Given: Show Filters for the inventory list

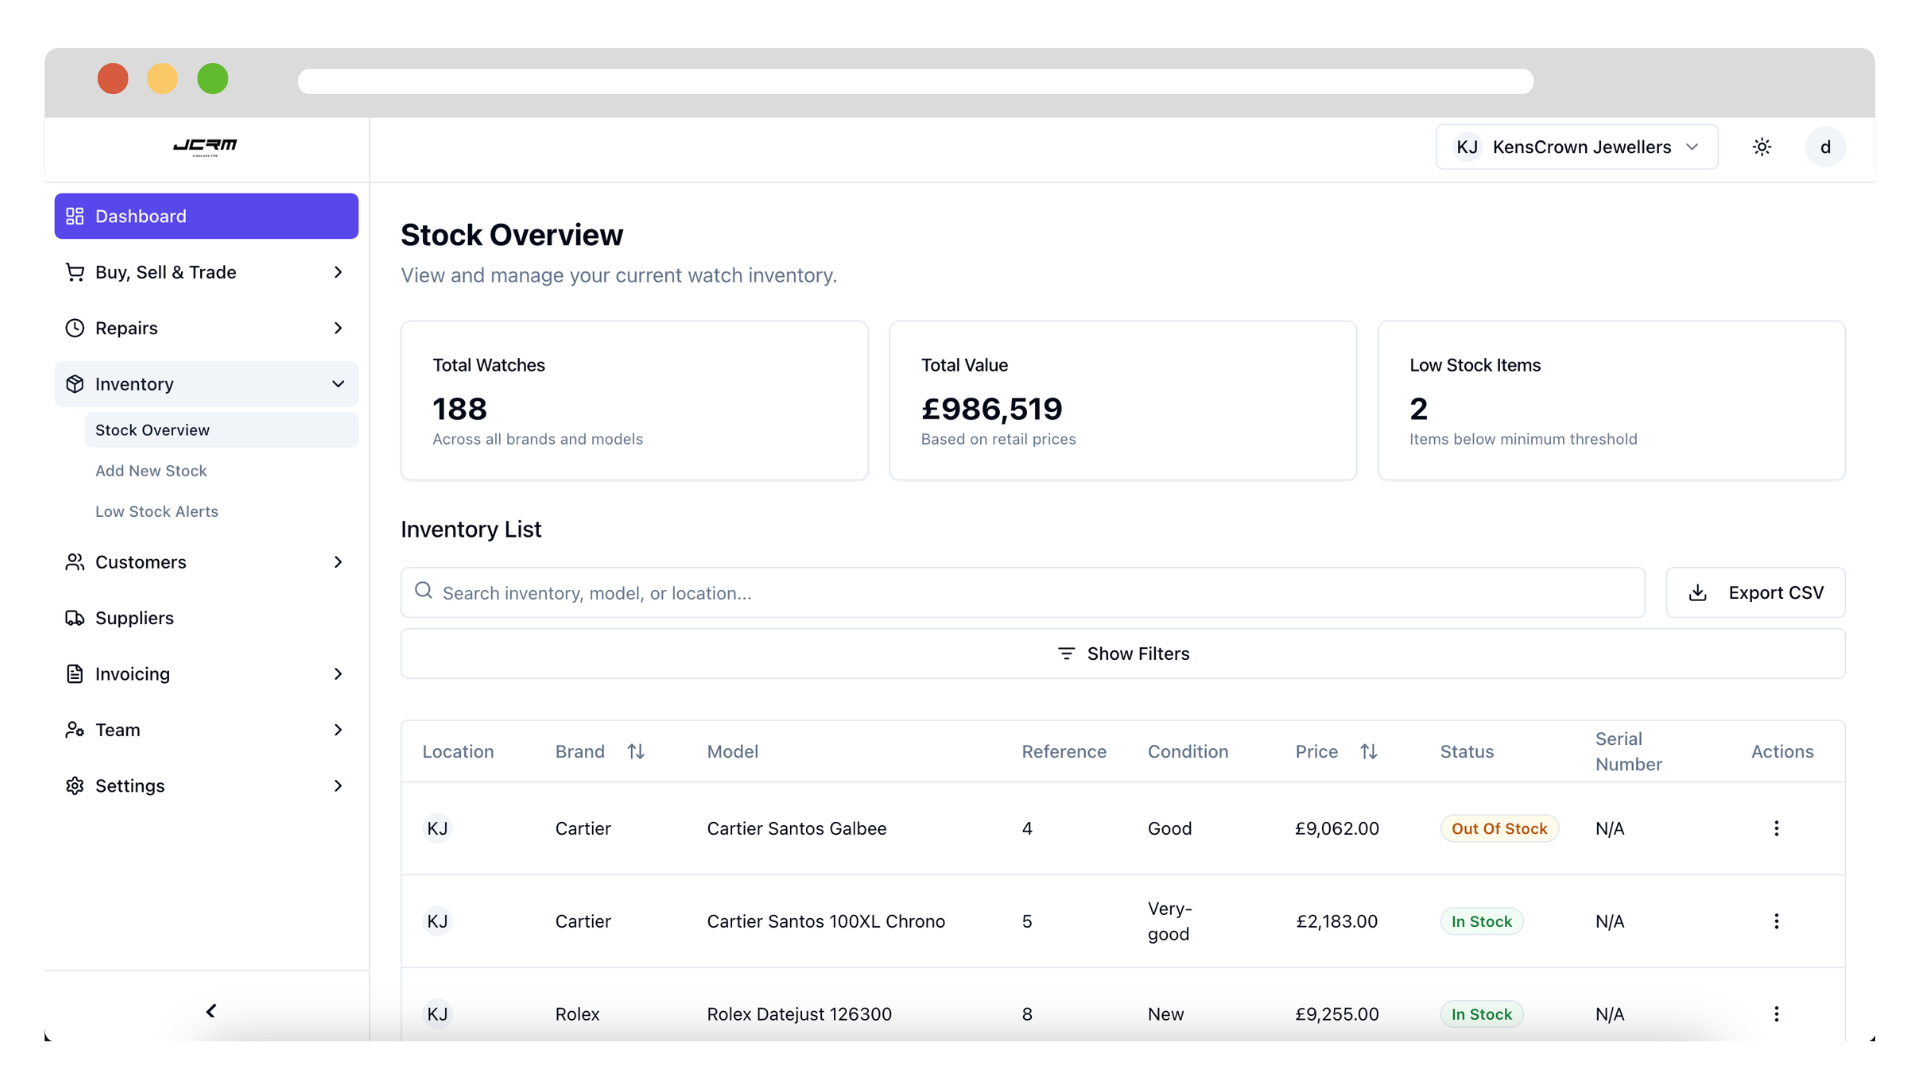Looking at the screenshot, I should pyautogui.click(x=1123, y=653).
